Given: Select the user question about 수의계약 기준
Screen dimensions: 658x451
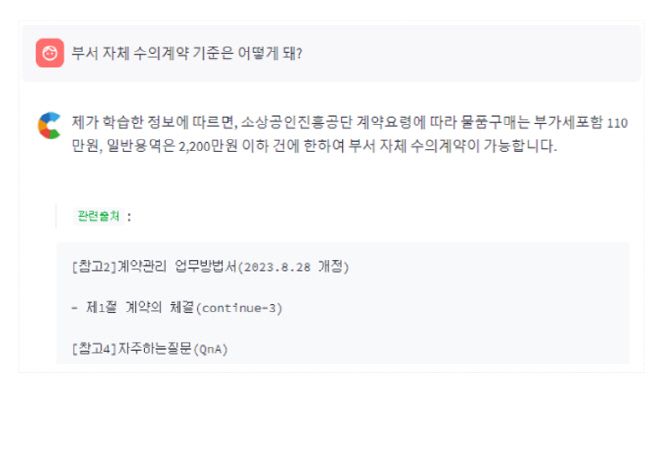Looking at the screenshot, I should click(x=187, y=53).
